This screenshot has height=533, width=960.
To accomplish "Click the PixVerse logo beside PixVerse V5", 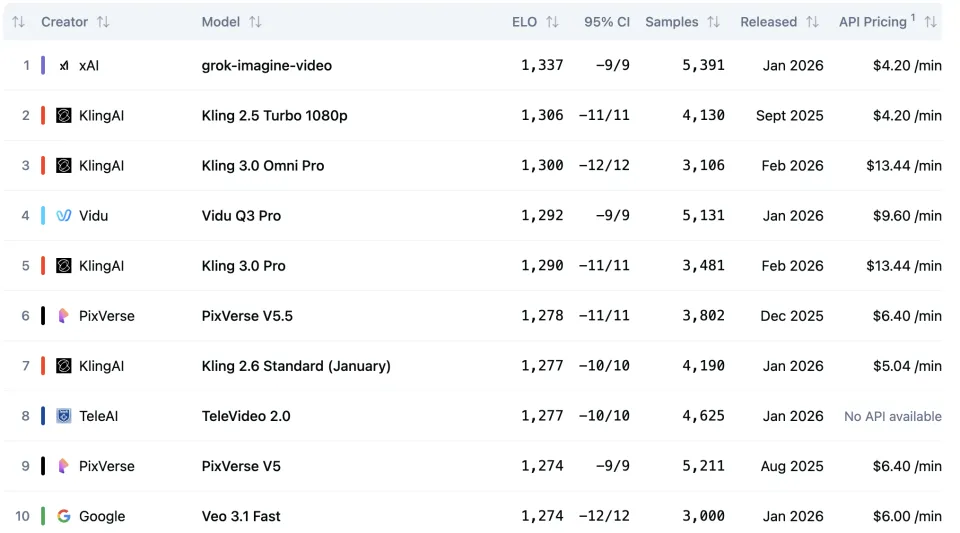I will coord(64,466).
